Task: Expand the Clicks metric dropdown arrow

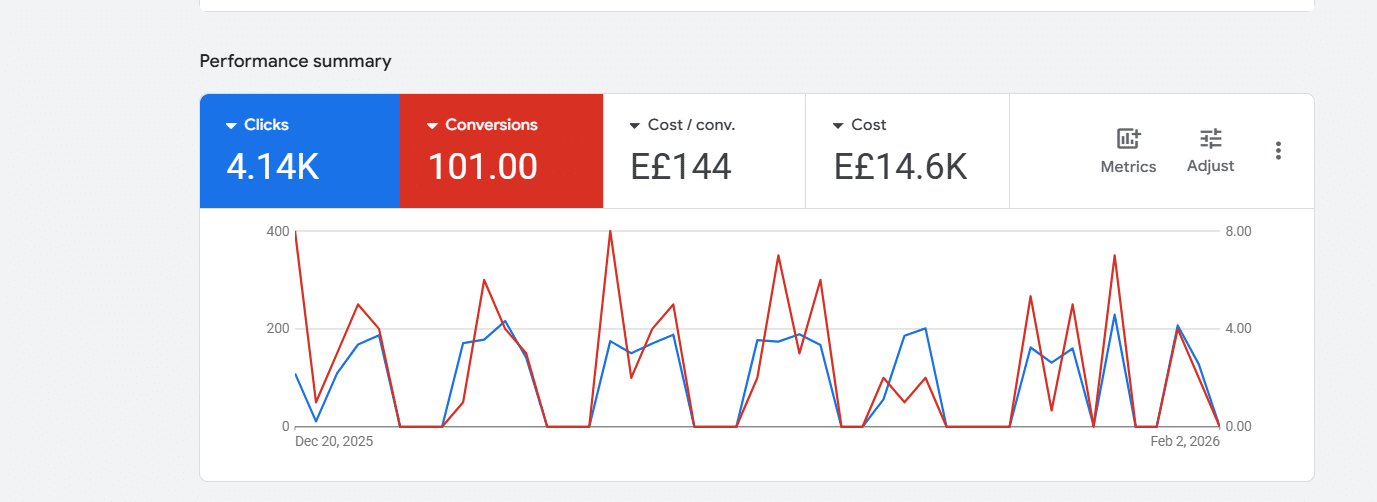Action: (231, 126)
